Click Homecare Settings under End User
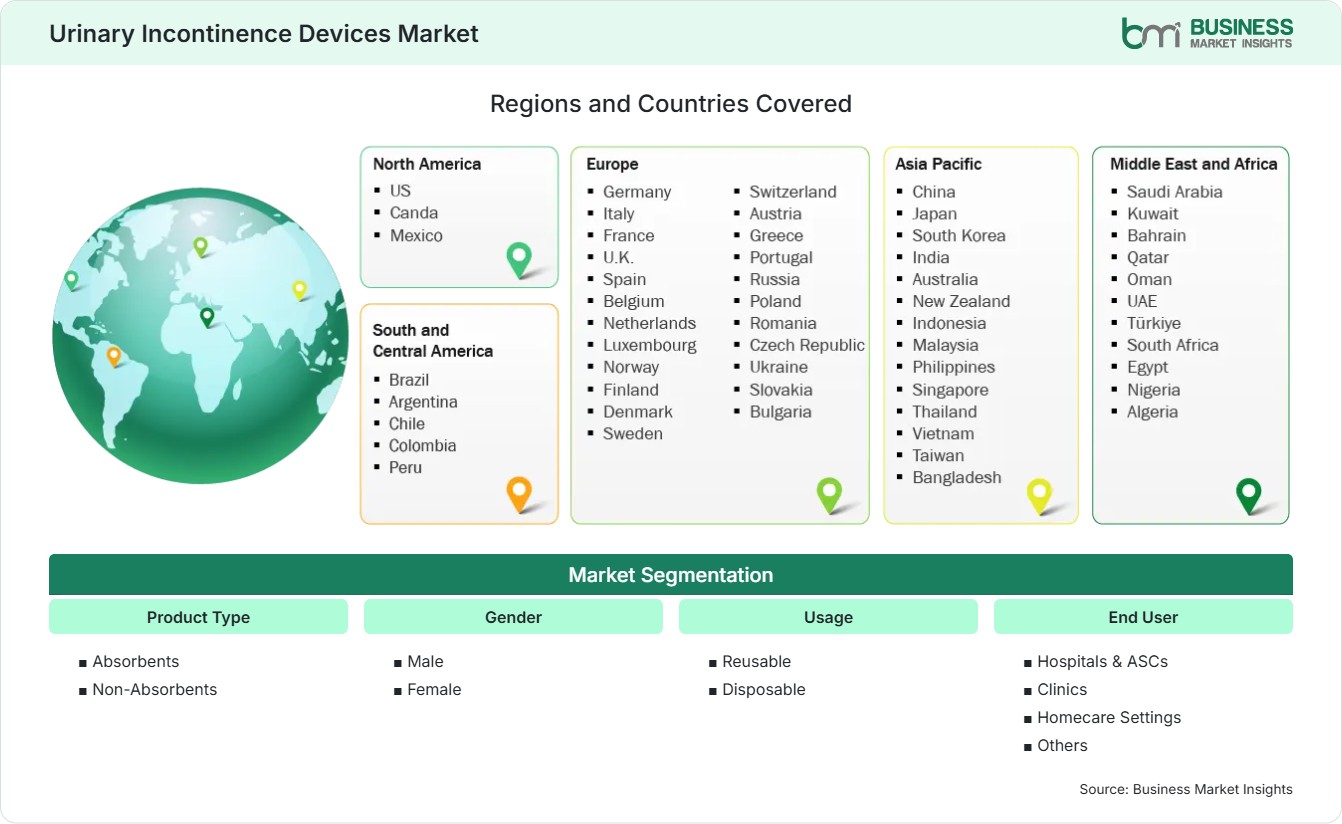1342x824 pixels. click(1109, 717)
